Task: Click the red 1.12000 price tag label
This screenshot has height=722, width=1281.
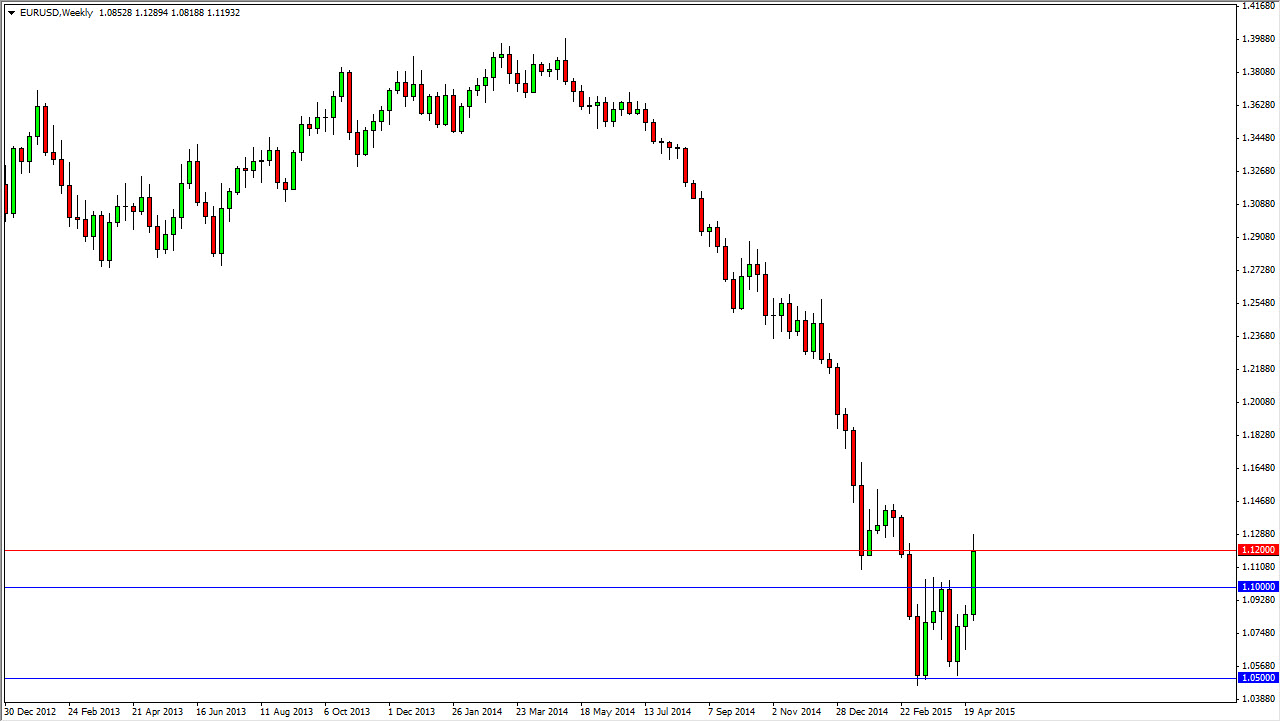Action: point(1258,549)
